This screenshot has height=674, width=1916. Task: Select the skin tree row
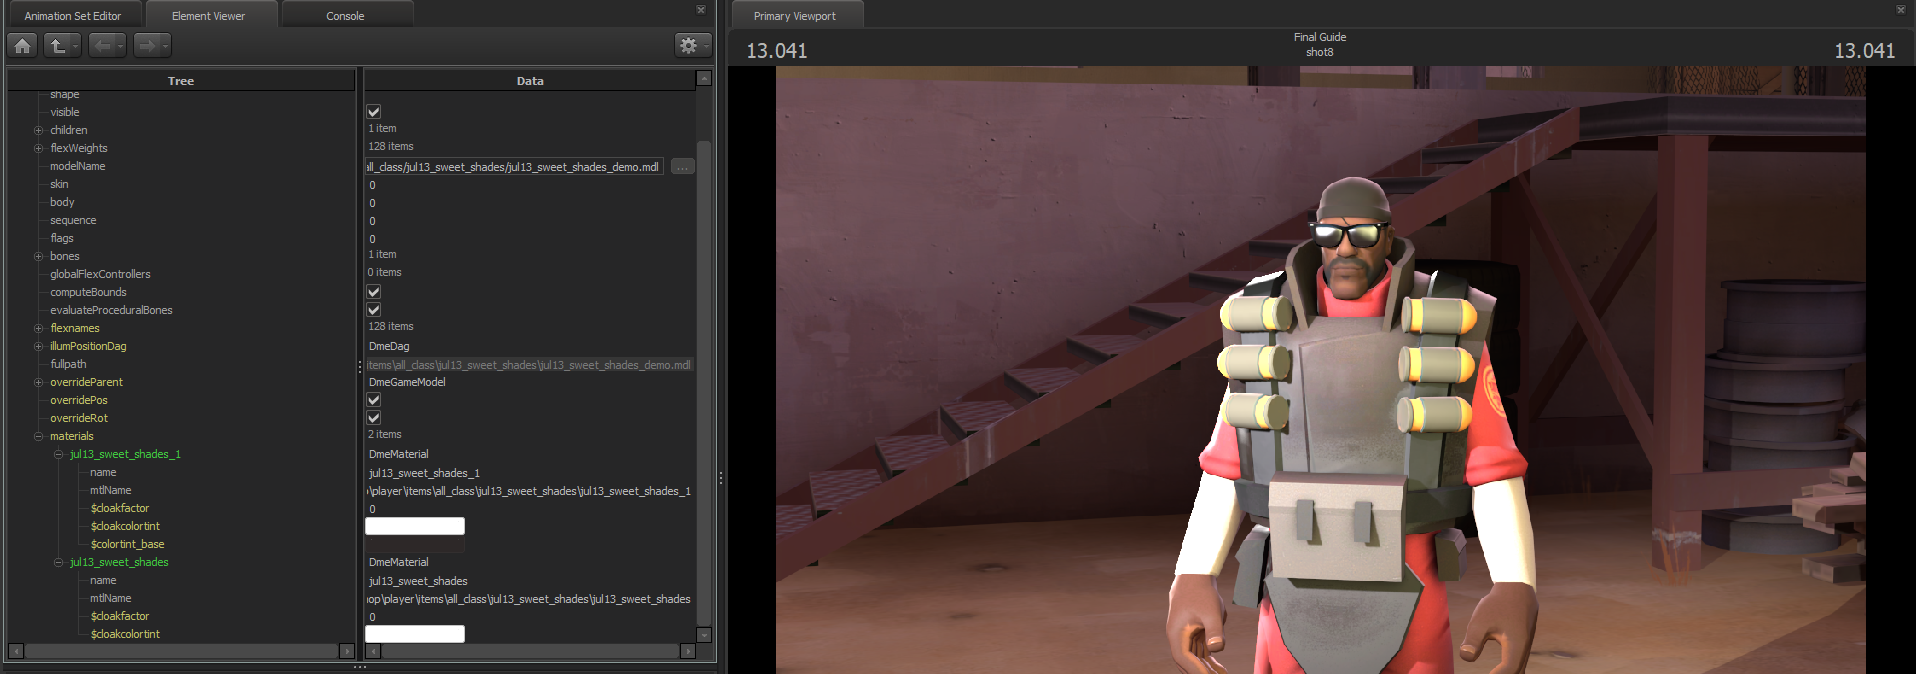[59, 184]
